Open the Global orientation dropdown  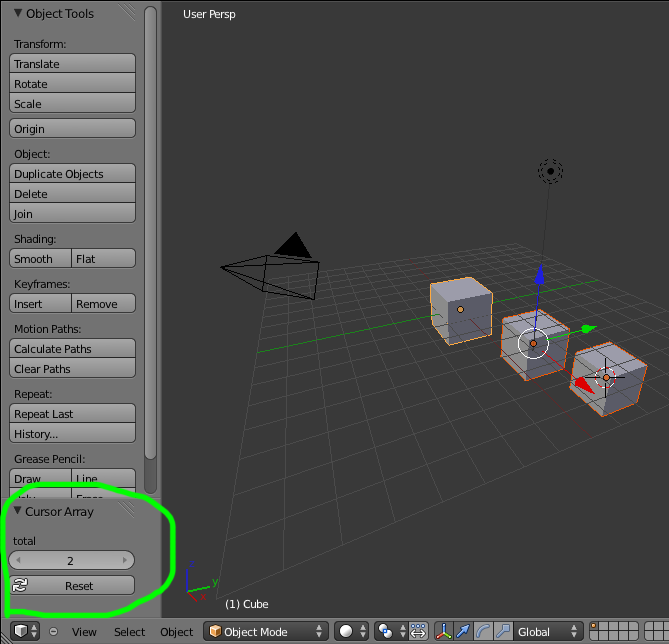[x=548, y=631]
